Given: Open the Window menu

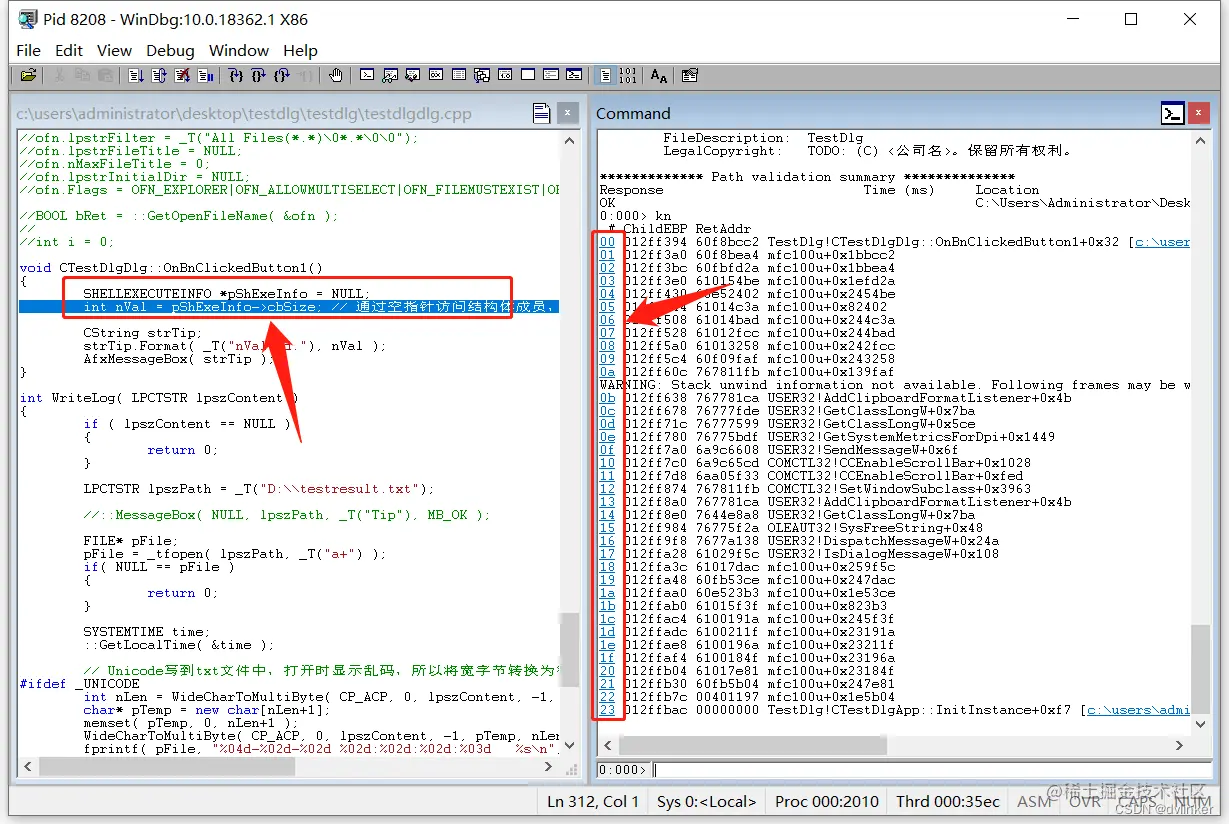Looking at the screenshot, I should pyautogui.click(x=239, y=50).
